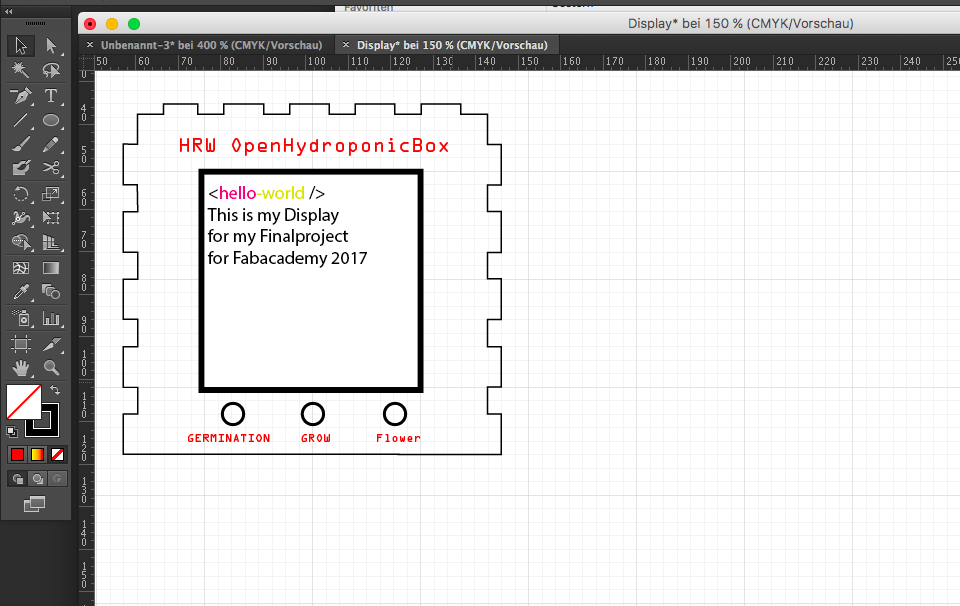
Task: Pick the Magic Wand tool
Action: click(20, 70)
